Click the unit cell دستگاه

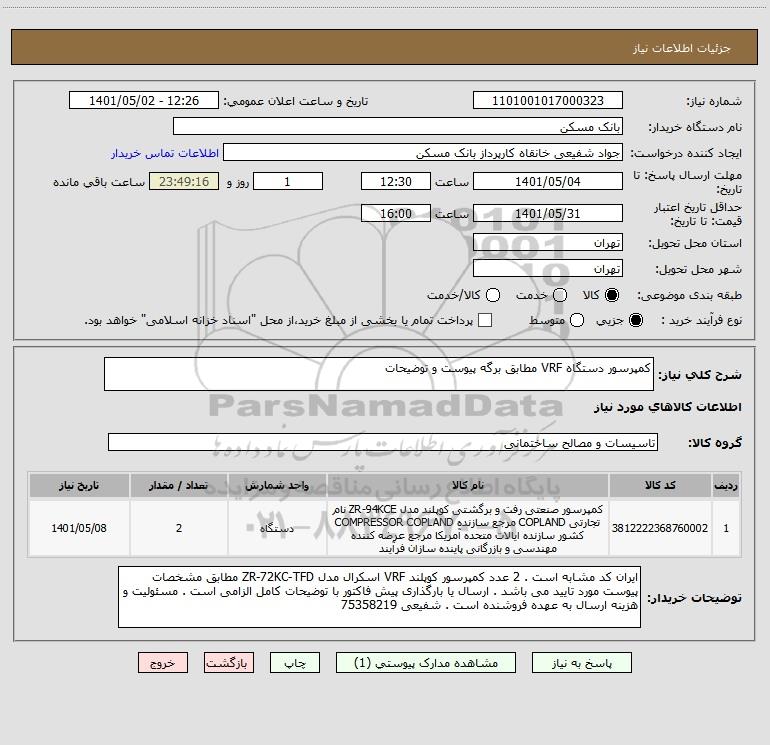pyautogui.click(x=277, y=528)
